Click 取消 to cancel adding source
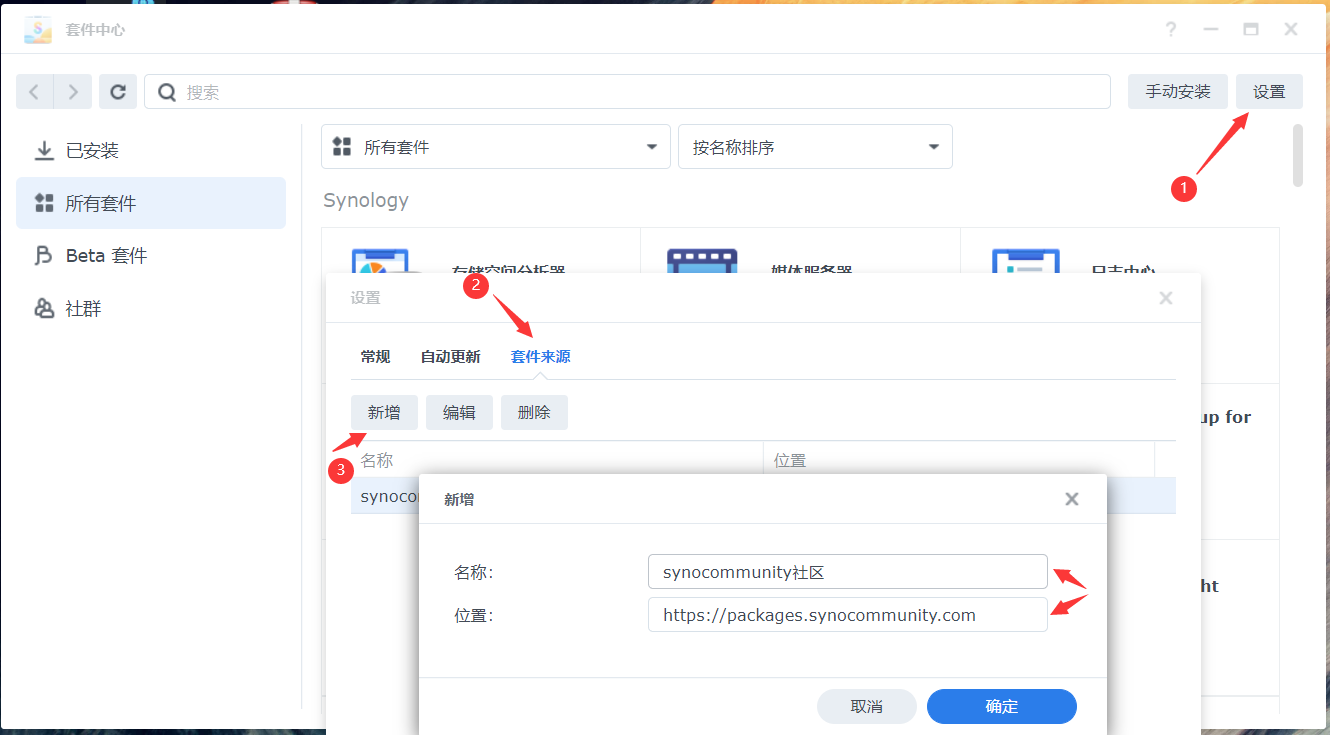The width and height of the screenshot is (1330, 735). (x=866, y=706)
